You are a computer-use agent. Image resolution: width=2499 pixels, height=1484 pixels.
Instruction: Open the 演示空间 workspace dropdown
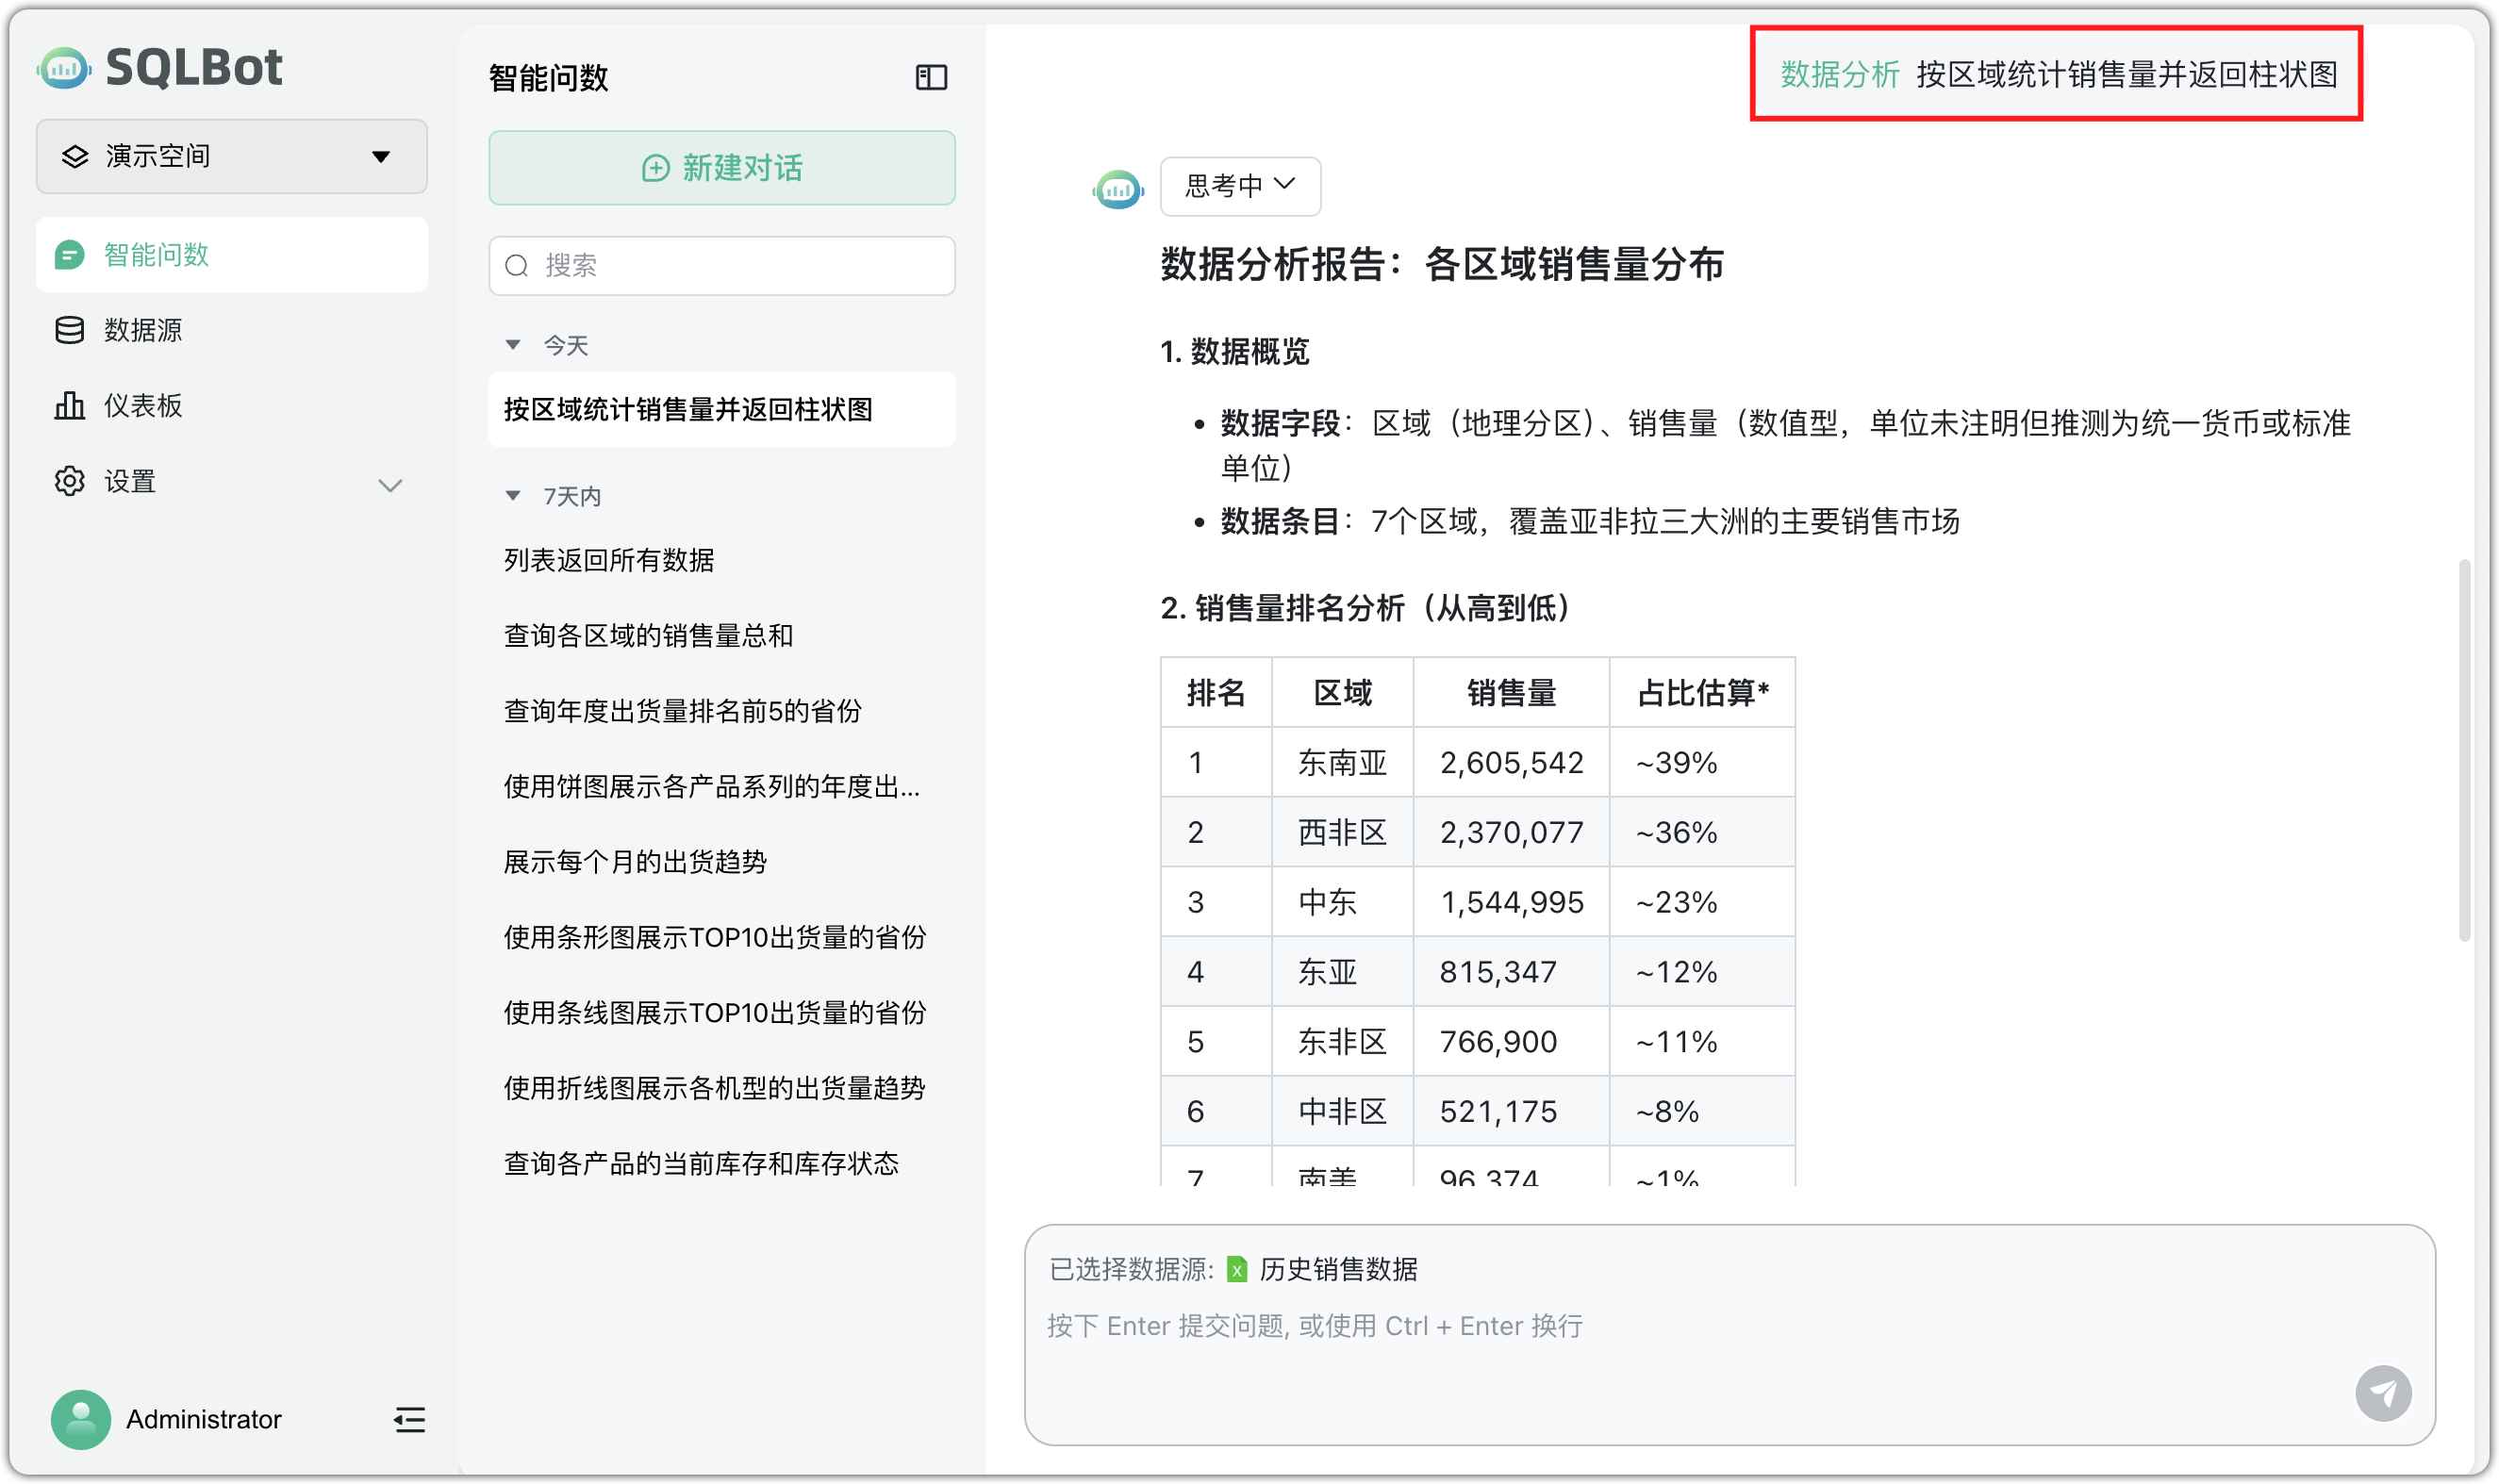tap(231, 156)
